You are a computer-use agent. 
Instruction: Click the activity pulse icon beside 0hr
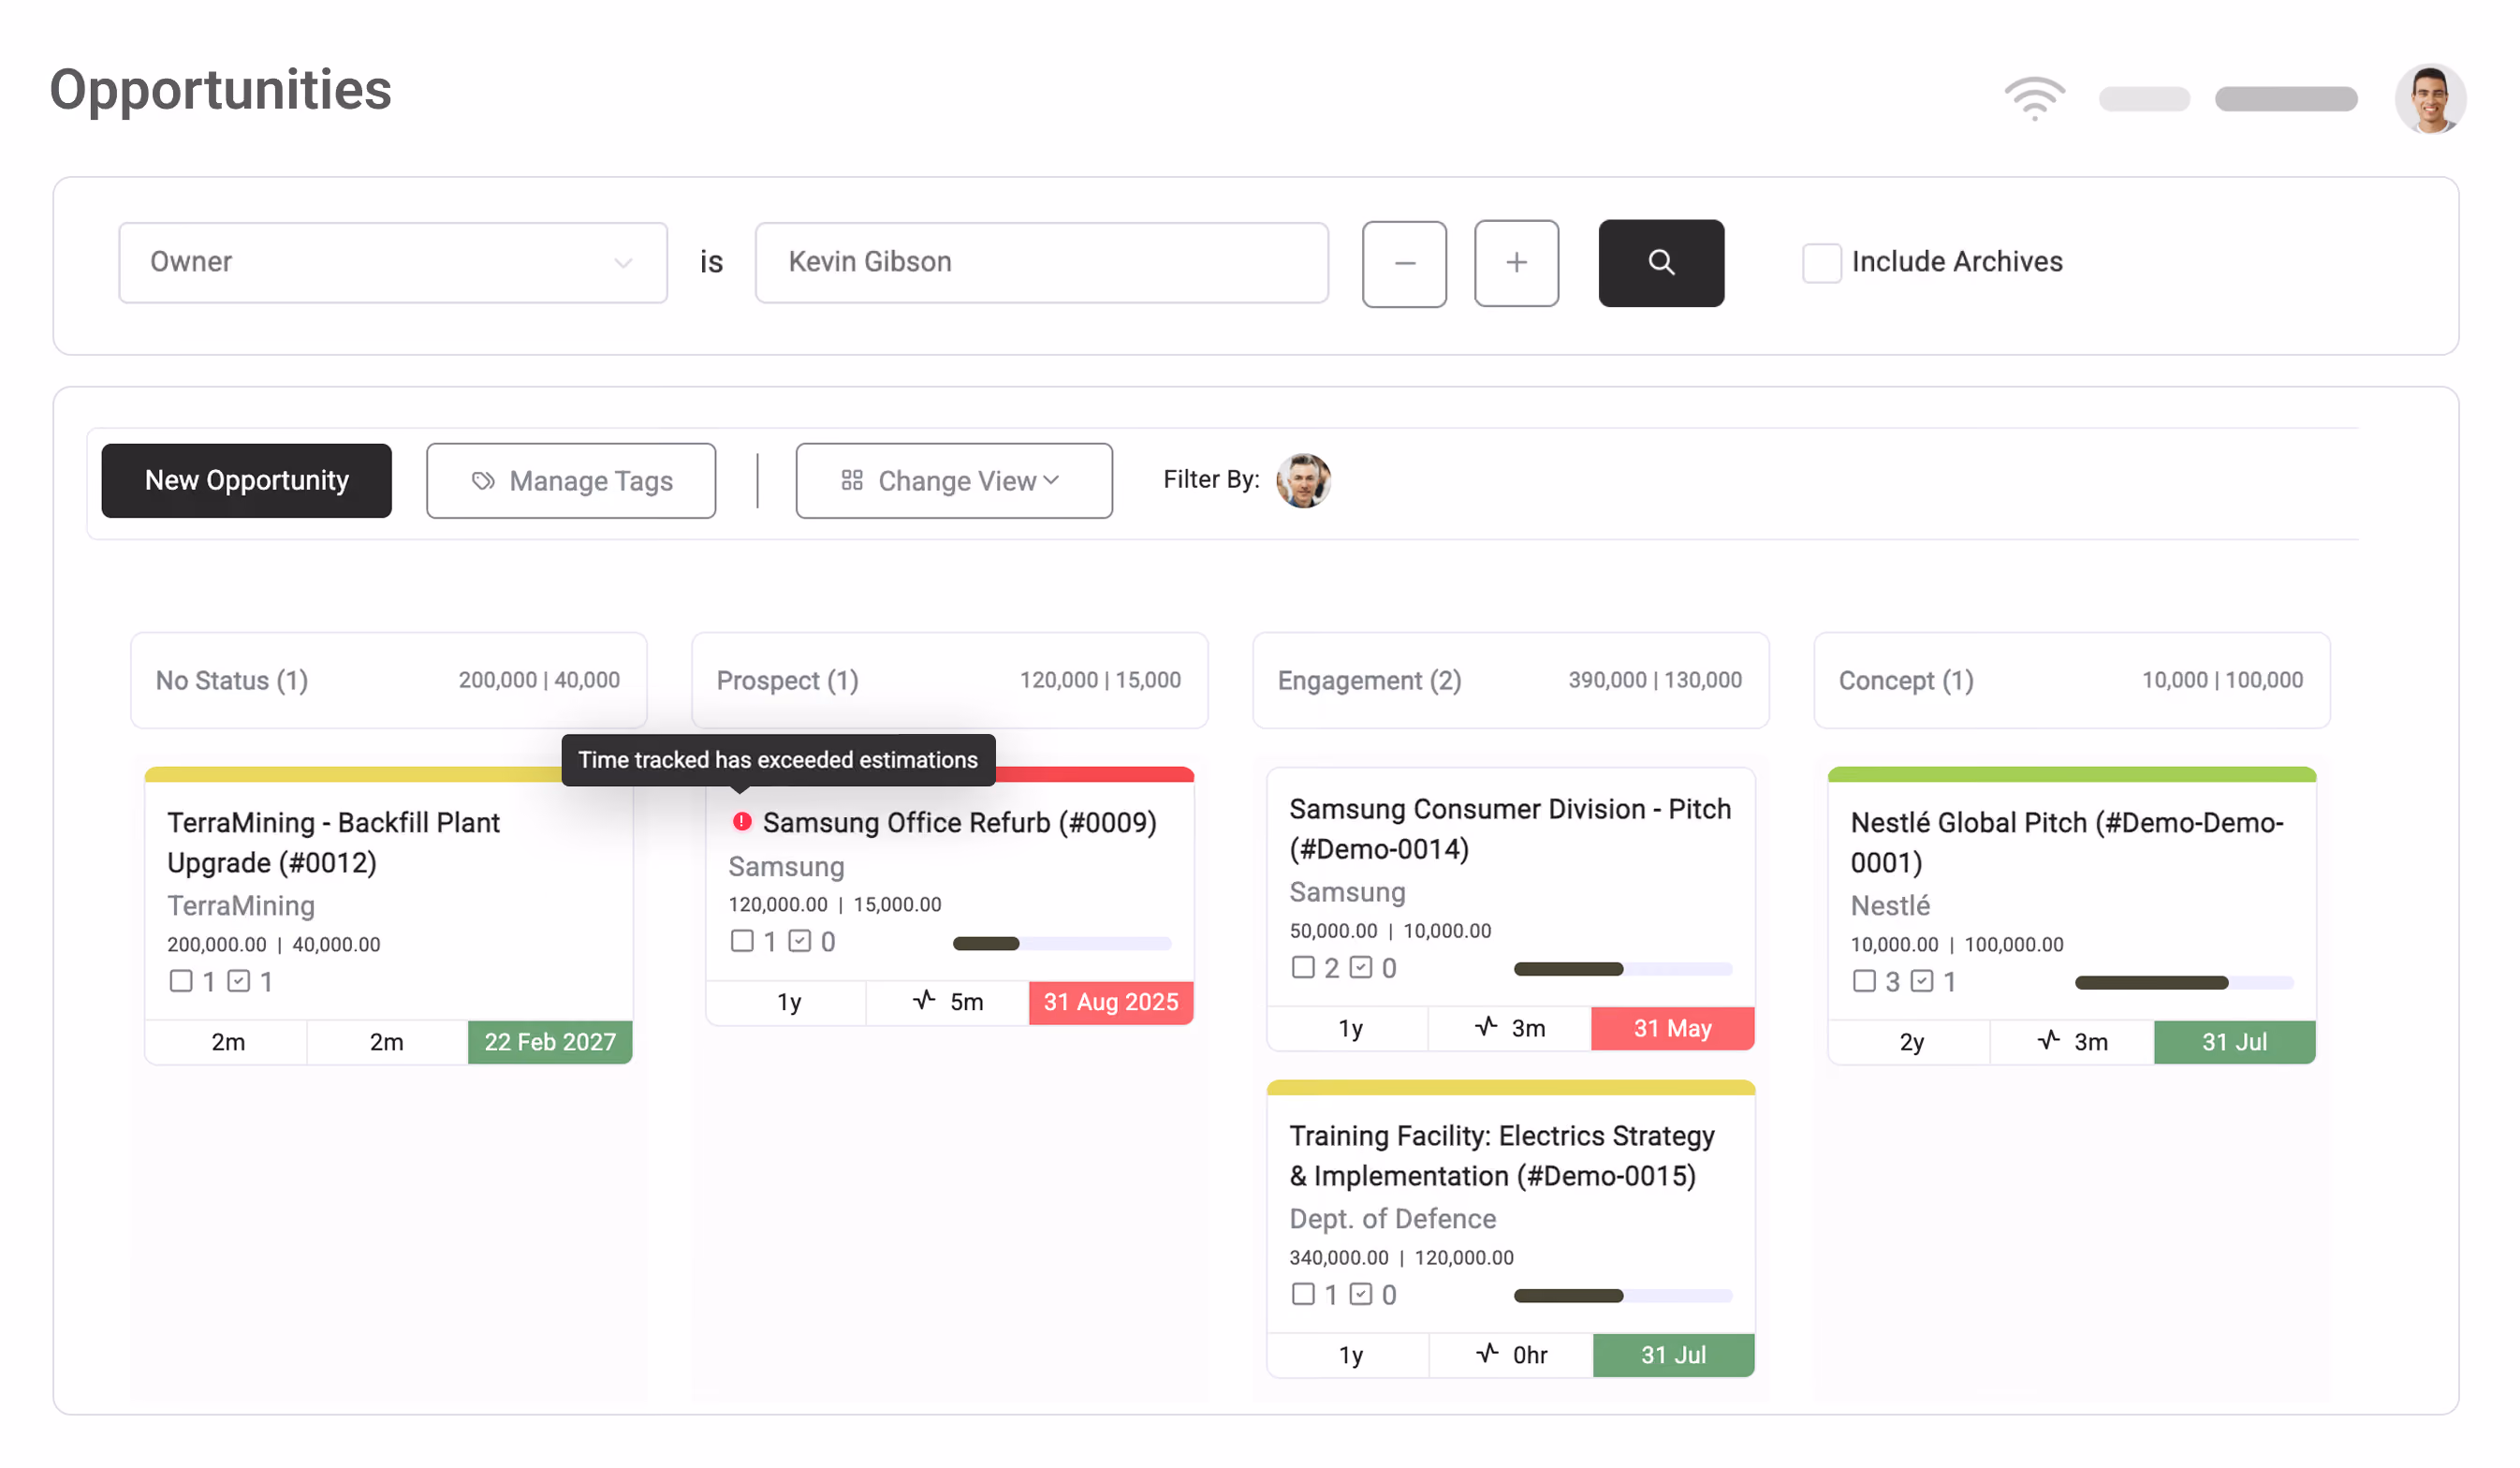[x=1487, y=1353]
